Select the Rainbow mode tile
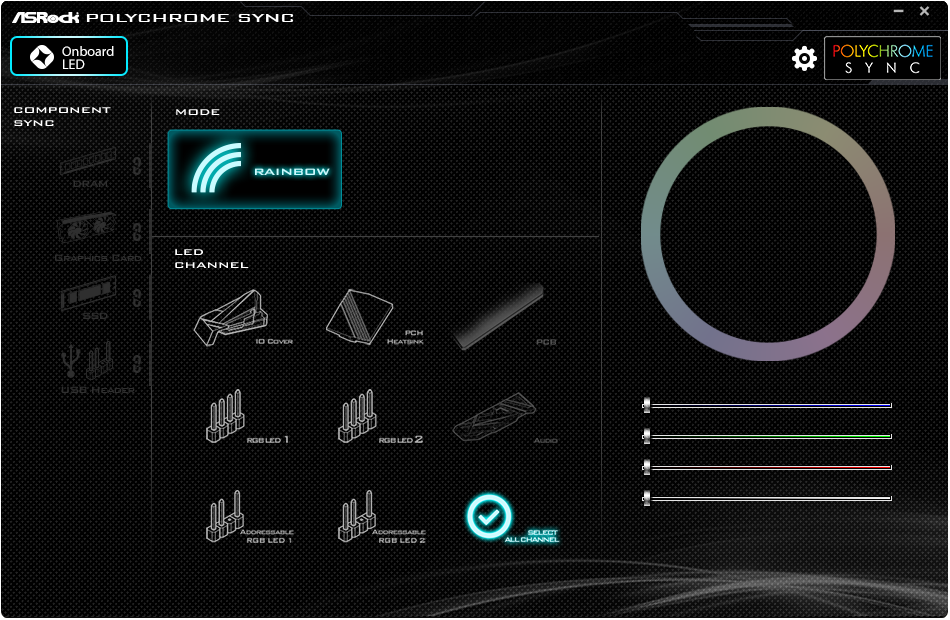This screenshot has width=950, height=620. (x=254, y=169)
